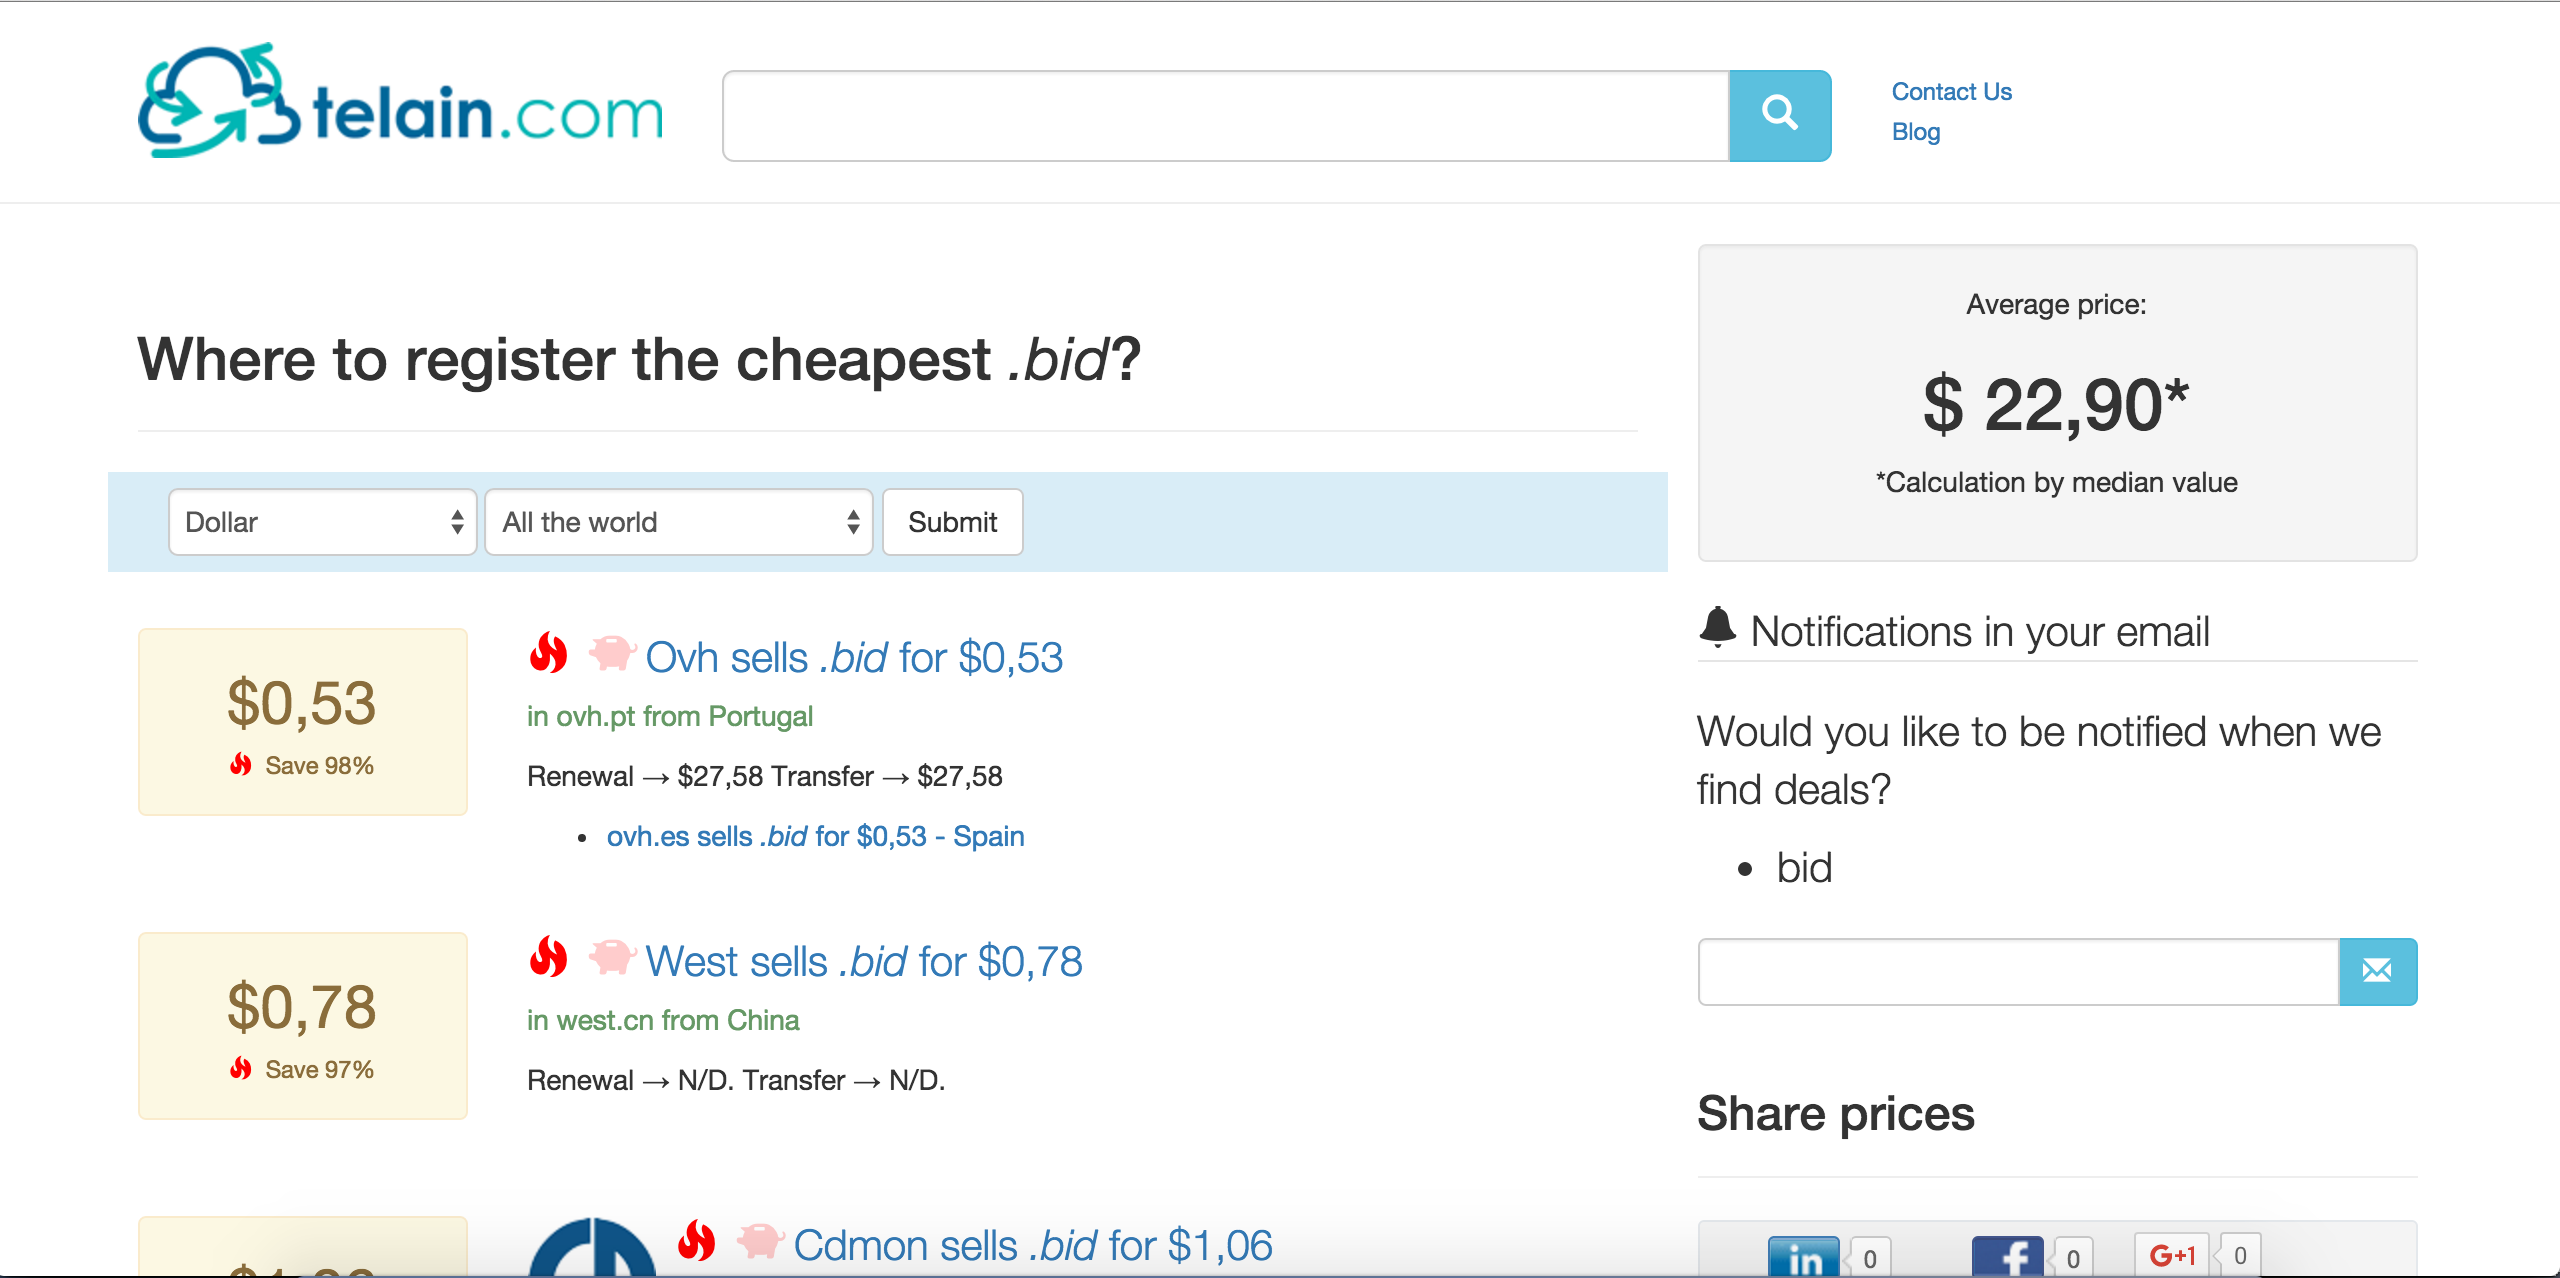
Task: Open the Contact Us link
Action: click(1951, 92)
